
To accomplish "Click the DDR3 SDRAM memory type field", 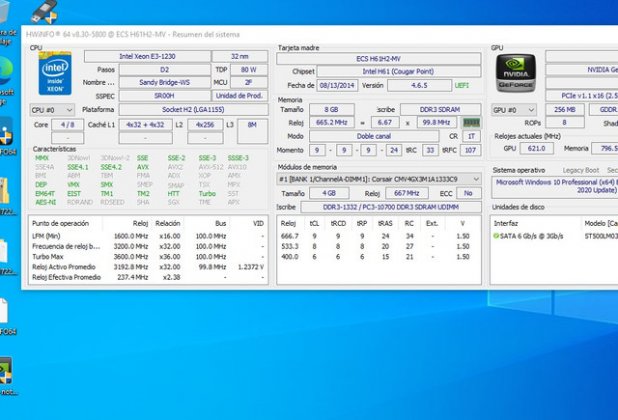I will pos(440,110).
